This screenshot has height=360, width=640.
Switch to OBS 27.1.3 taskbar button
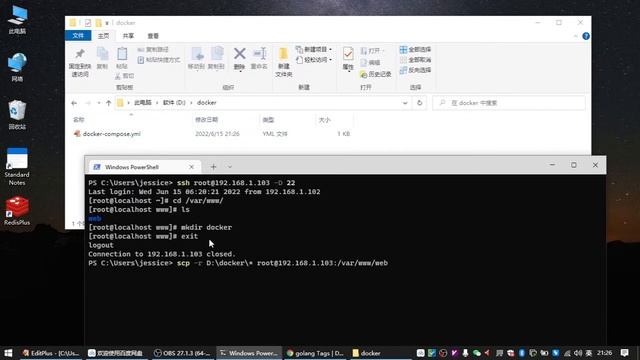tap(182, 353)
